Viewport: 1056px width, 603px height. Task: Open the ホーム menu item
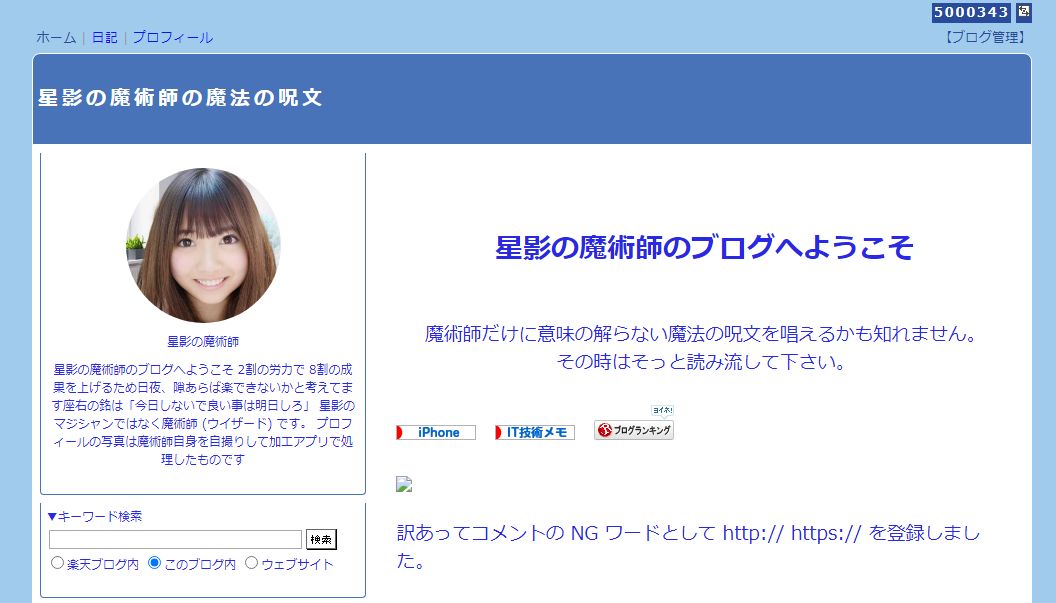pos(55,37)
